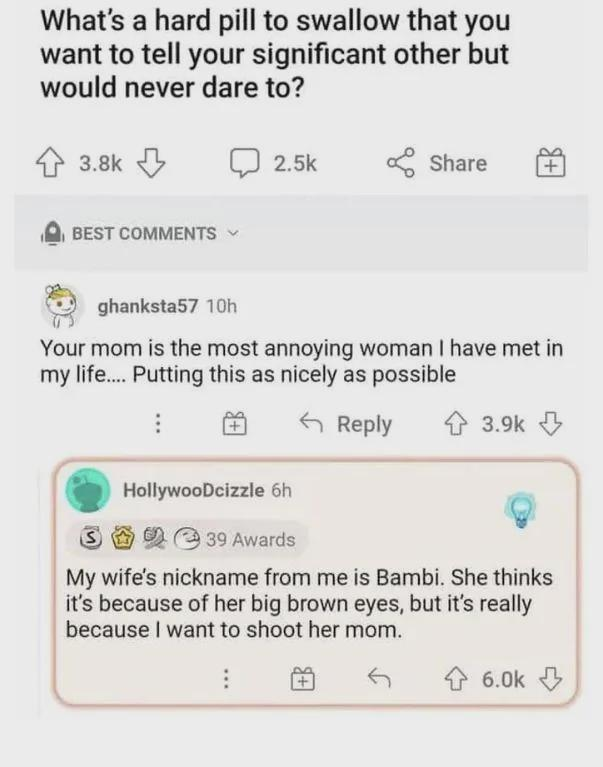The height and width of the screenshot is (767, 603).
Task: Reply to HollywooDcizzle's comment using the arrow icon
Action: 377,679
